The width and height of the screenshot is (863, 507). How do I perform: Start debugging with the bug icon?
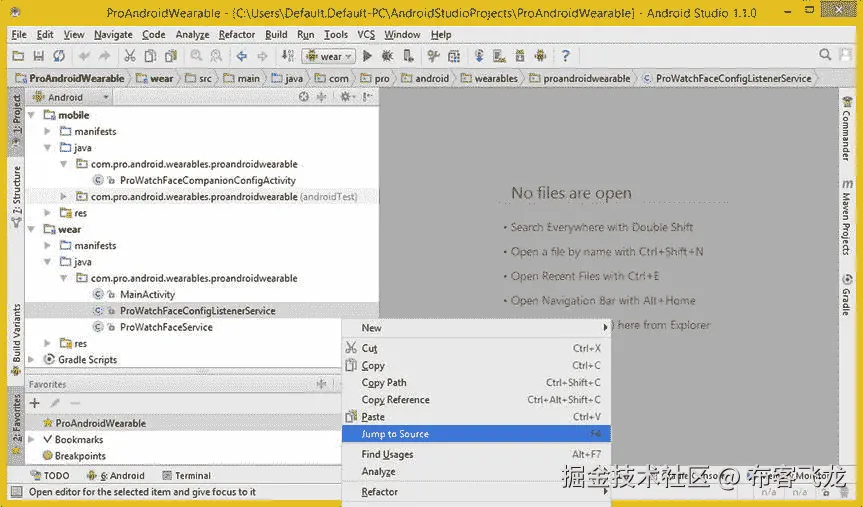click(387, 56)
